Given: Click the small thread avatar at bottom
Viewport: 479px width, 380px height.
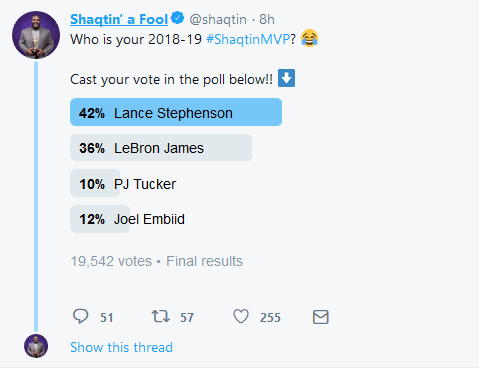Looking at the screenshot, I should pyautogui.click(x=36, y=346).
